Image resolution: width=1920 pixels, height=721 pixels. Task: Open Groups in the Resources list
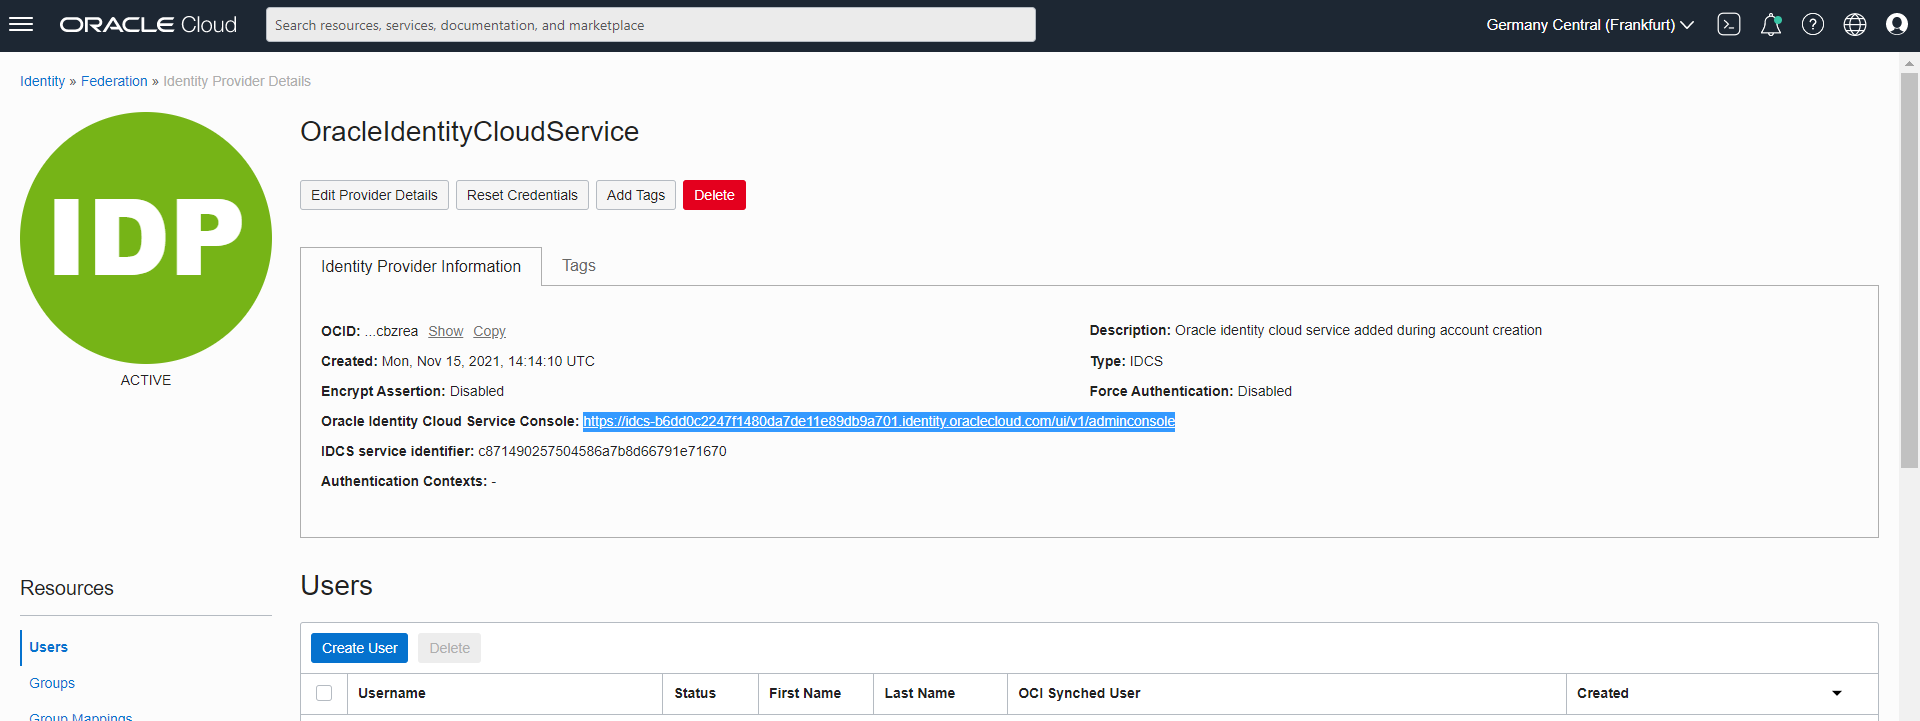point(52,683)
